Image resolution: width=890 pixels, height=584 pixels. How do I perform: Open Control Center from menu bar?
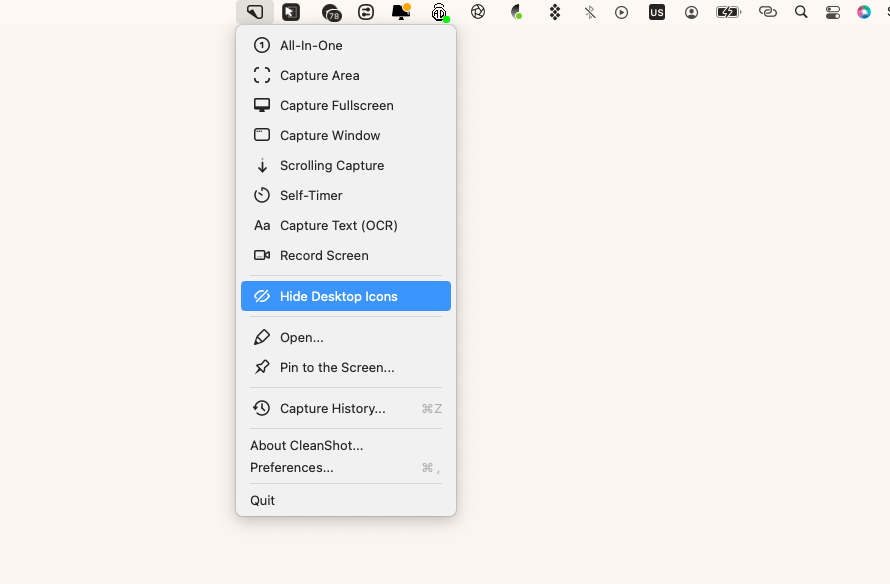[833, 12]
